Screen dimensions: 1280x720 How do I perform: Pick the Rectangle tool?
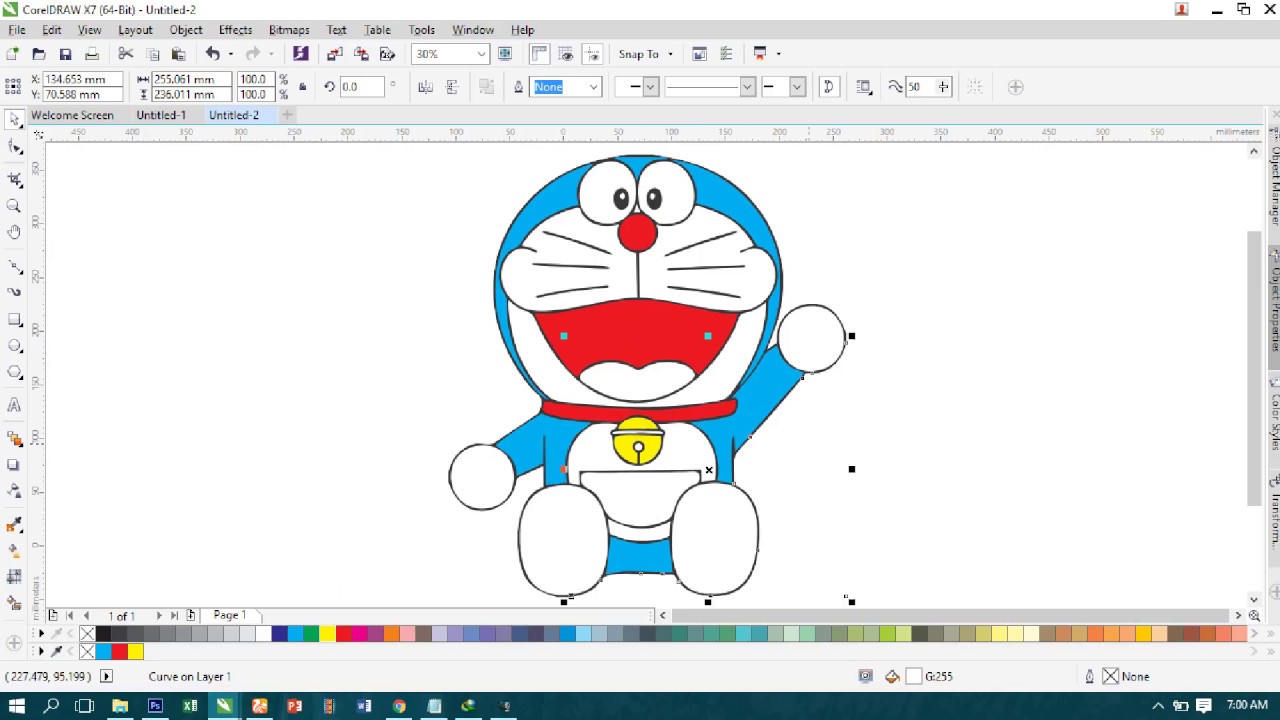[14, 320]
